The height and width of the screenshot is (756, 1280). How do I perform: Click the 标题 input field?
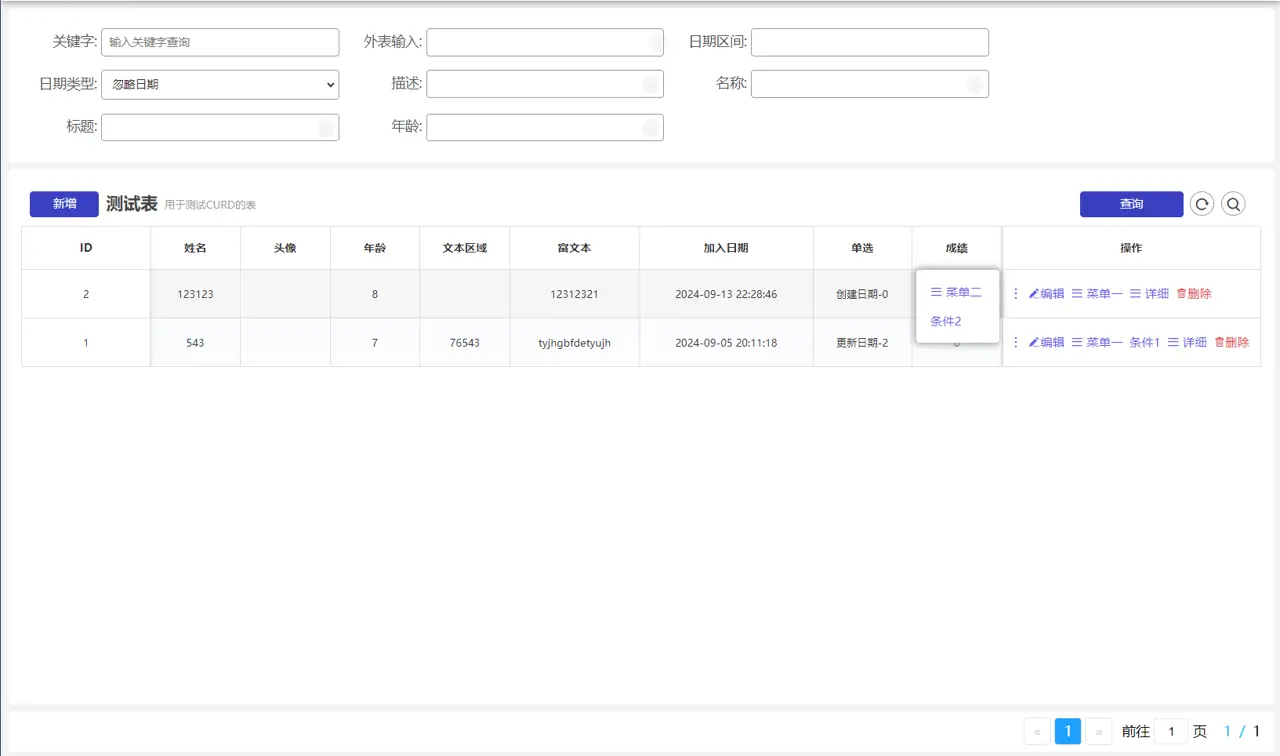(220, 127)
